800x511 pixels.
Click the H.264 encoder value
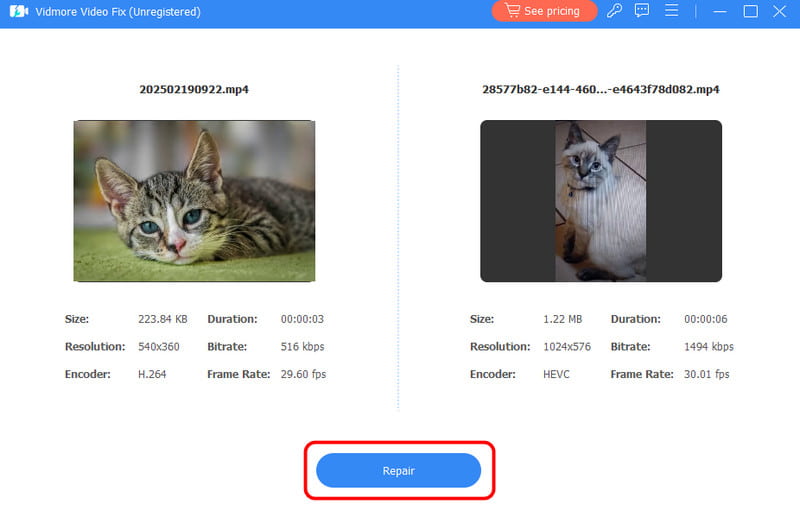pos(154,374)
